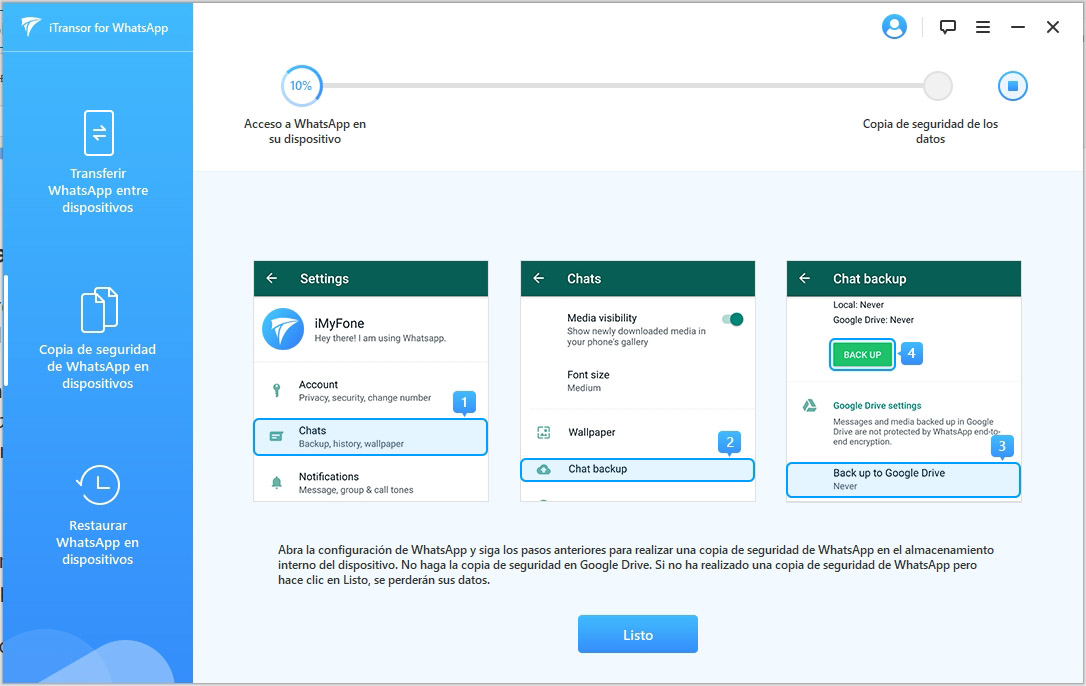
Task: Click the back arrow in Settings illustration
Action: [x=272, y=278]
